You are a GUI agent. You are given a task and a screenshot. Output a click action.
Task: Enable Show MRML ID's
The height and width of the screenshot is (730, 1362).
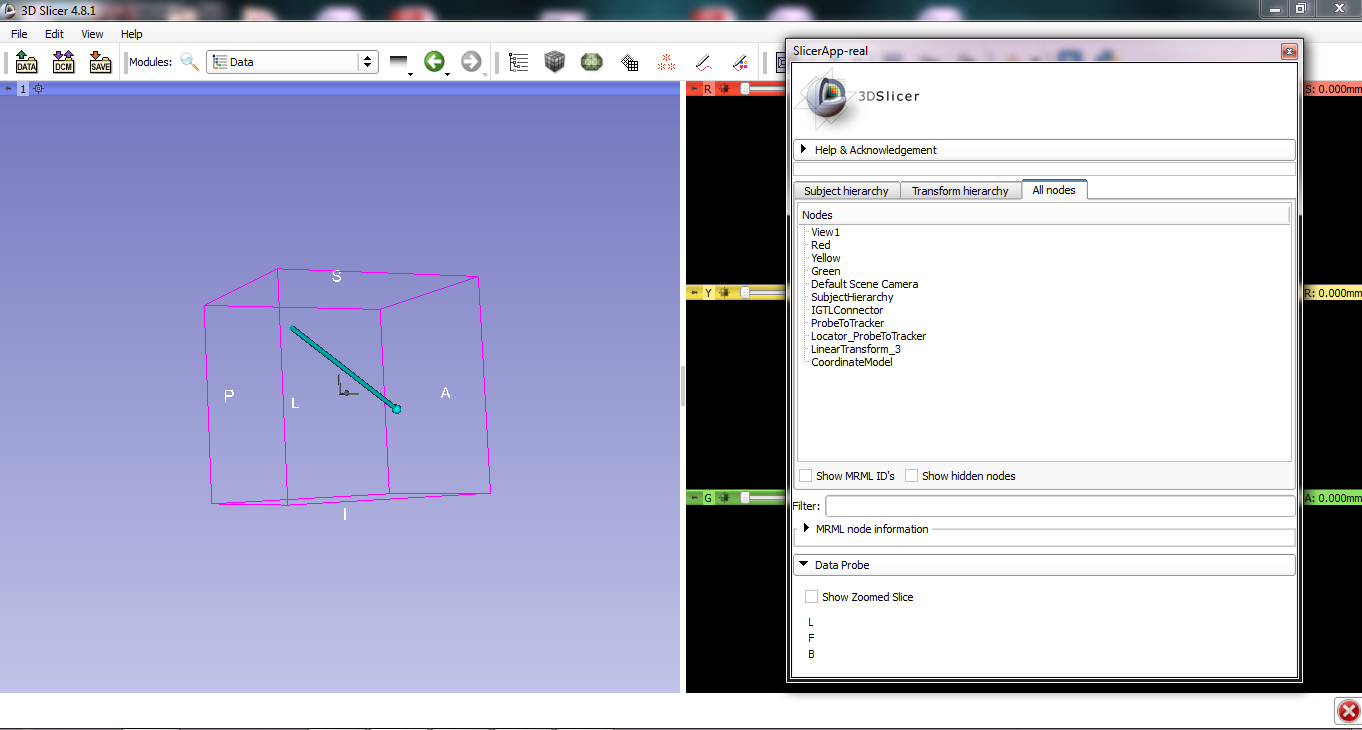point(806,475)
